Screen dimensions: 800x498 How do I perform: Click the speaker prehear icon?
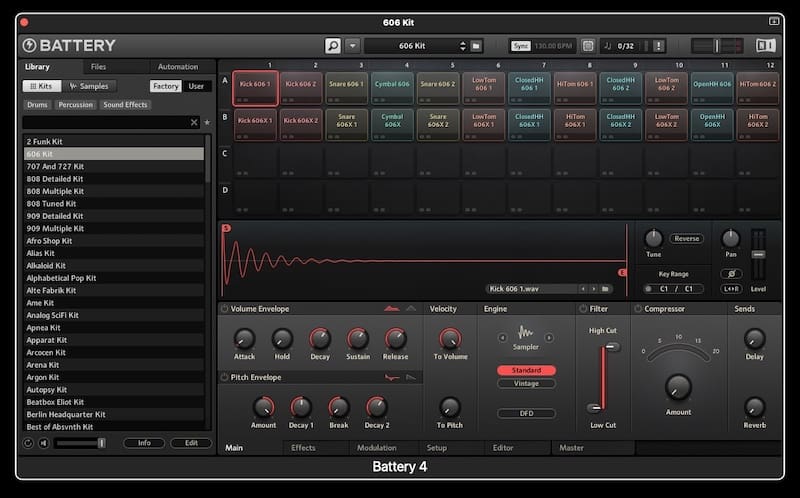click(44, 443)
